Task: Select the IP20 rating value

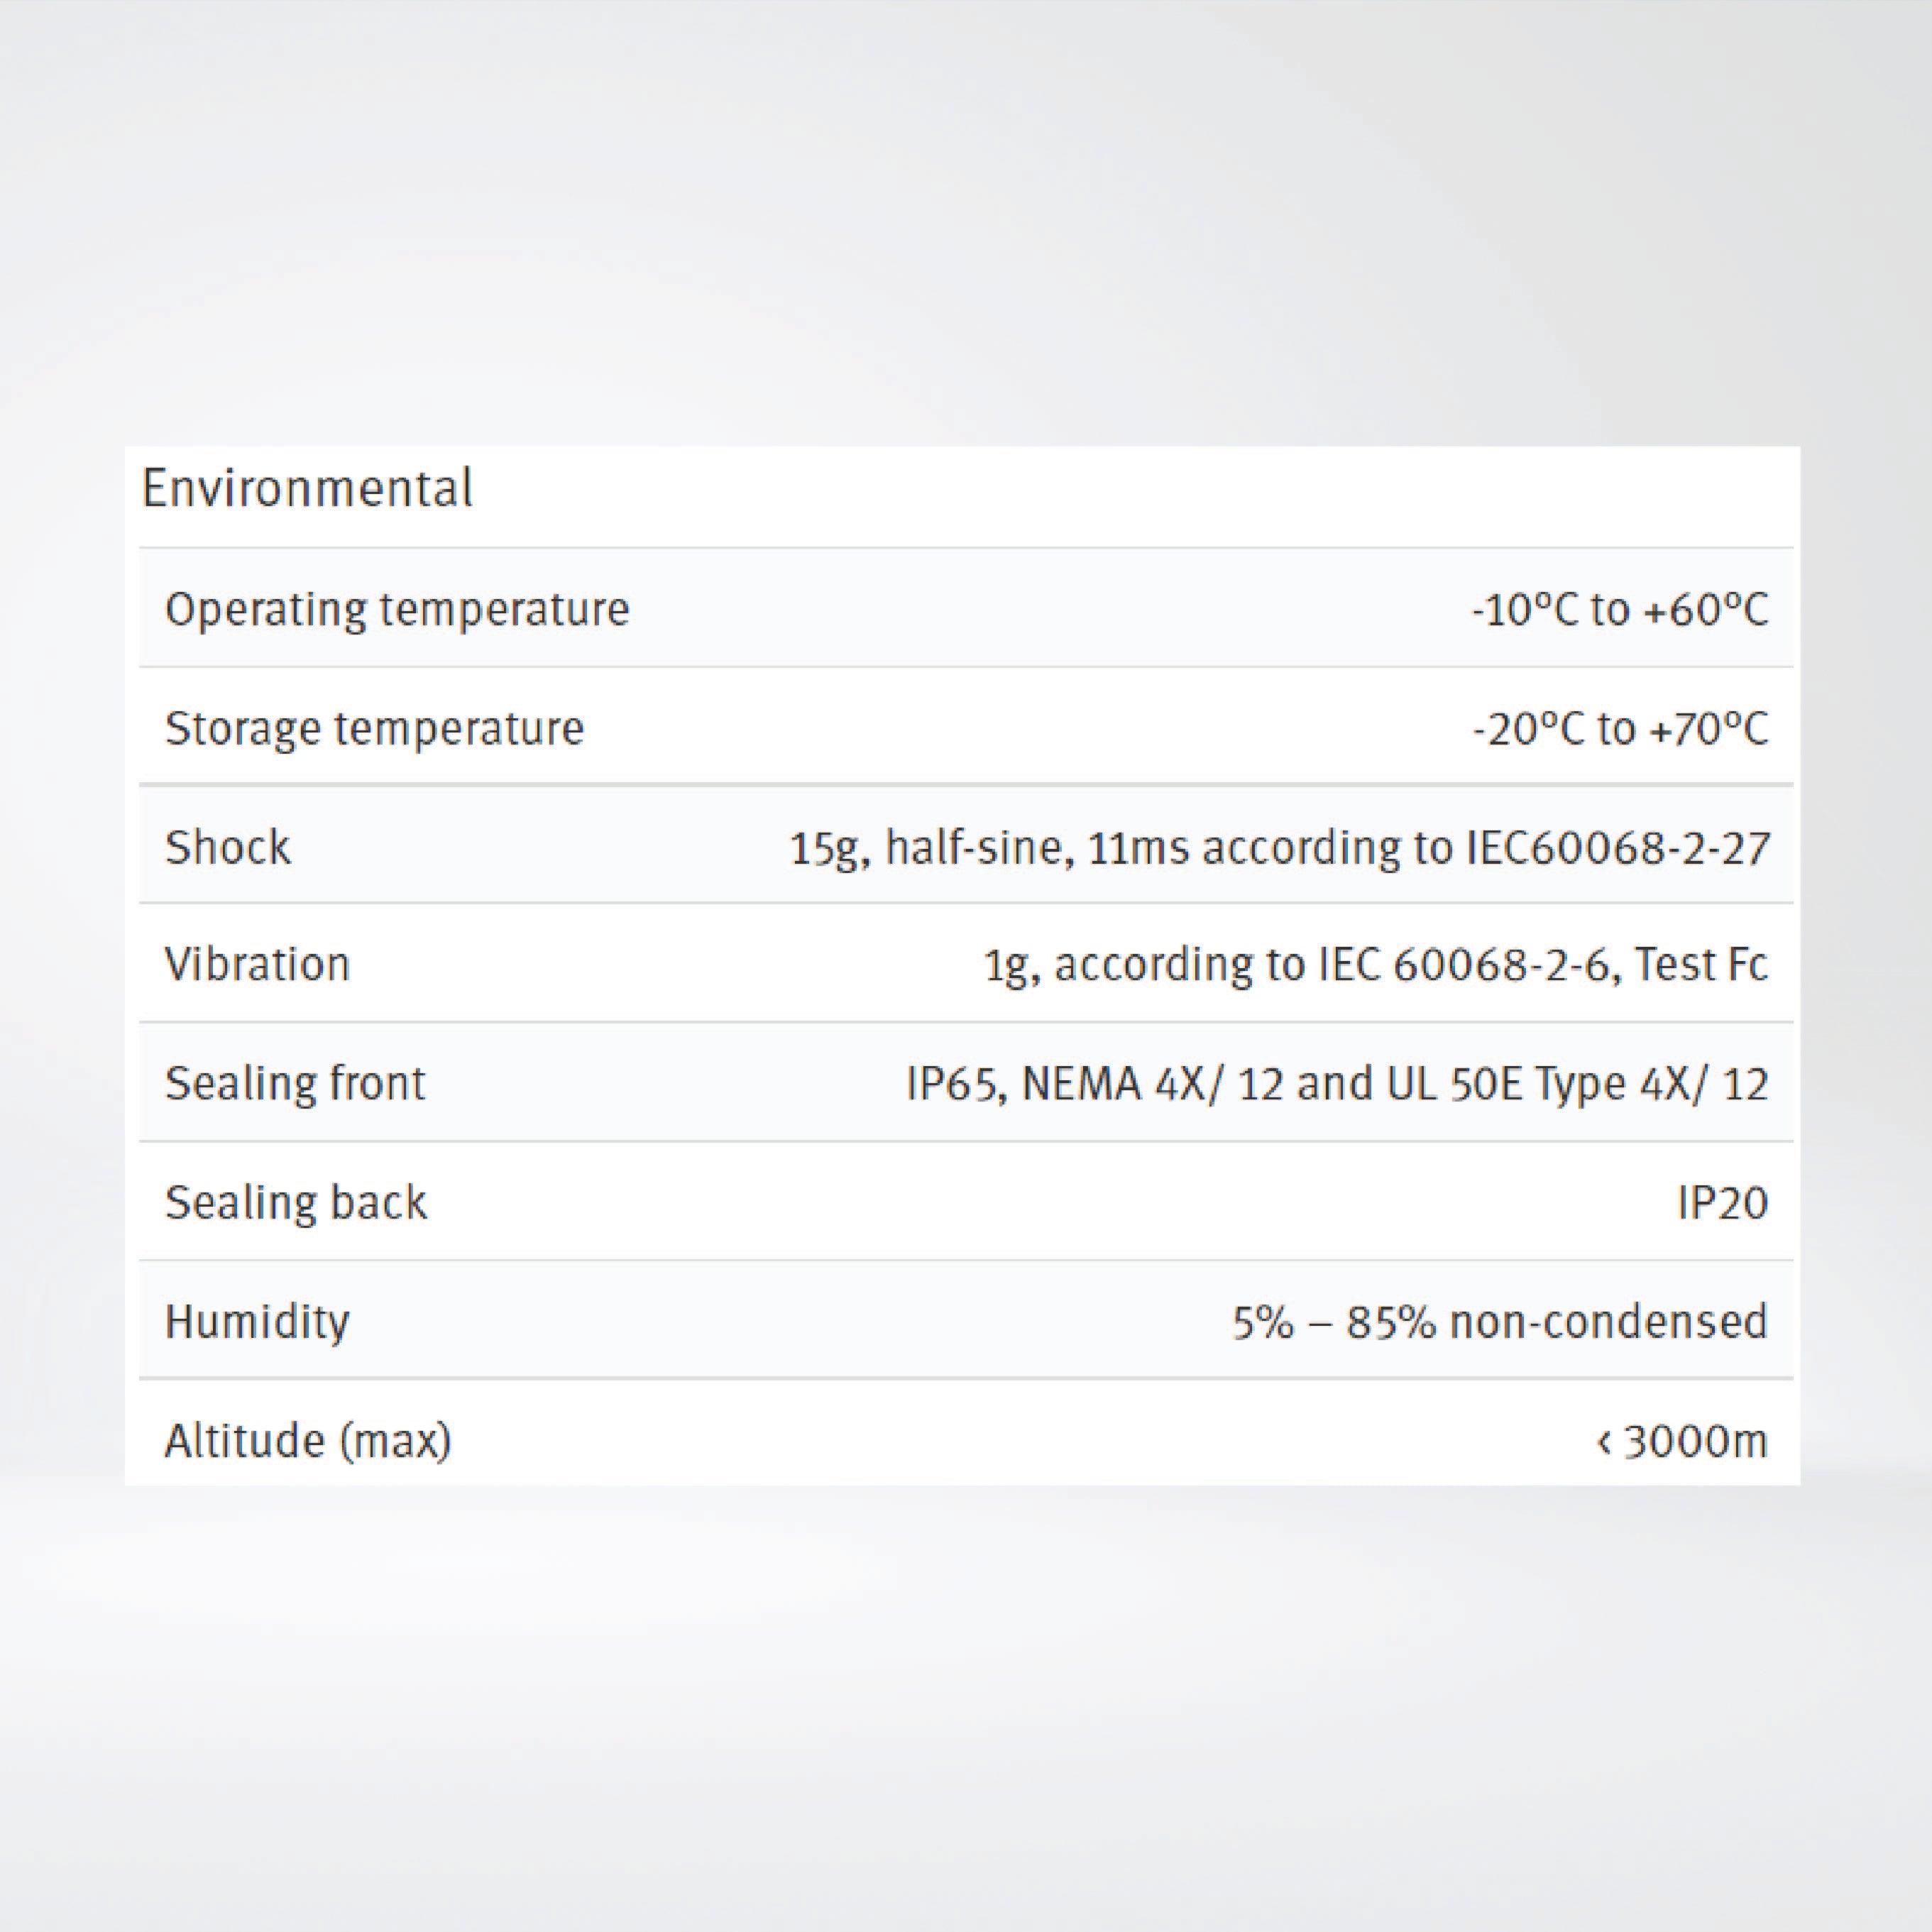Action: point(1722,1202)
